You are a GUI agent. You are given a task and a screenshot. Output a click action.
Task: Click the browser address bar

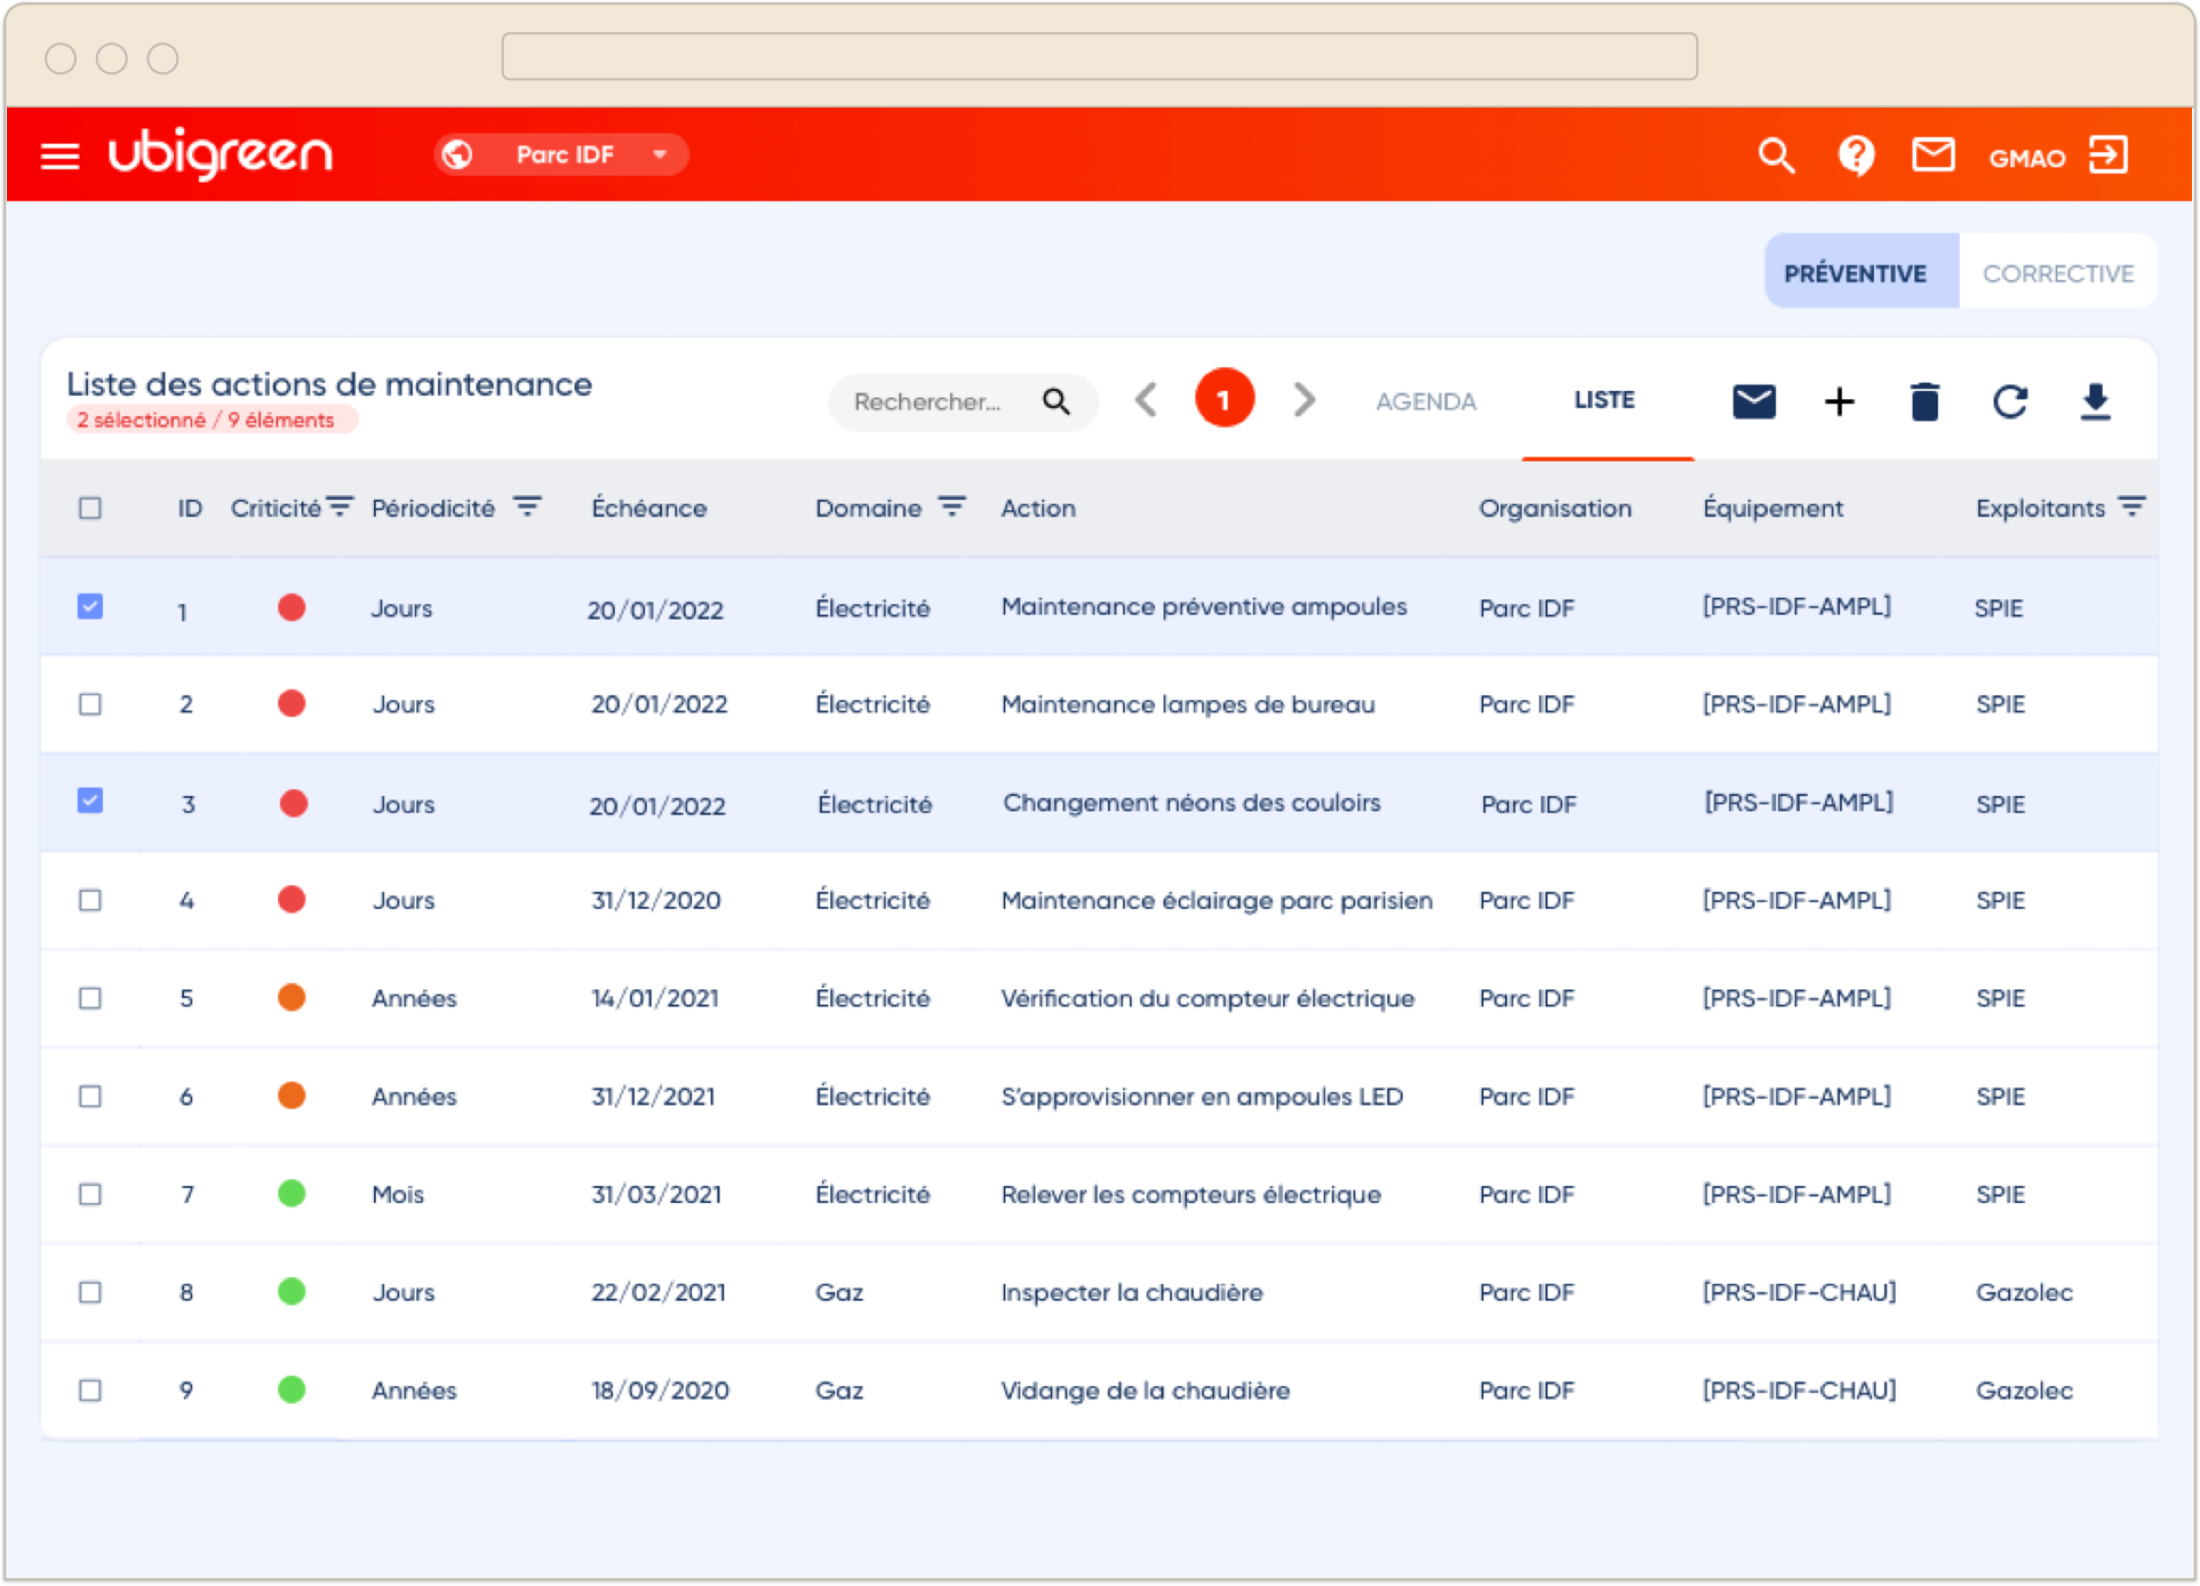point(1099,56)
